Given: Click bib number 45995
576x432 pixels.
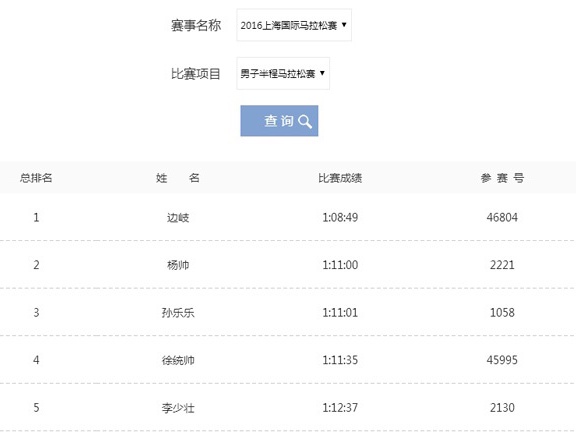Looking at the screenshot, I should 502,360.
